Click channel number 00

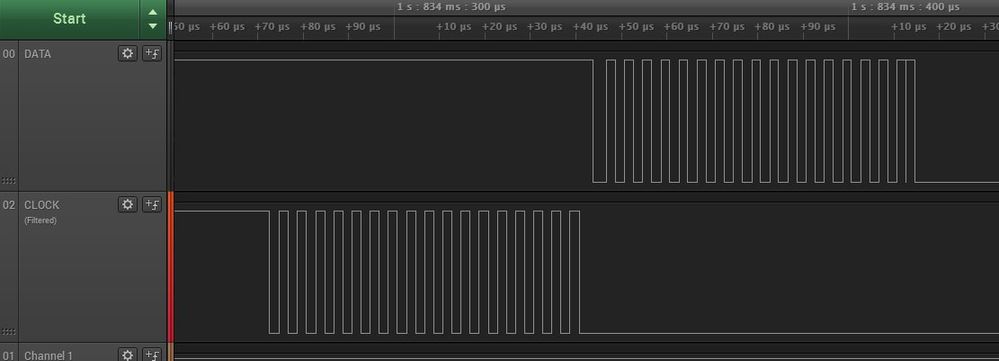pyautogui.click(x=9, y=54)
